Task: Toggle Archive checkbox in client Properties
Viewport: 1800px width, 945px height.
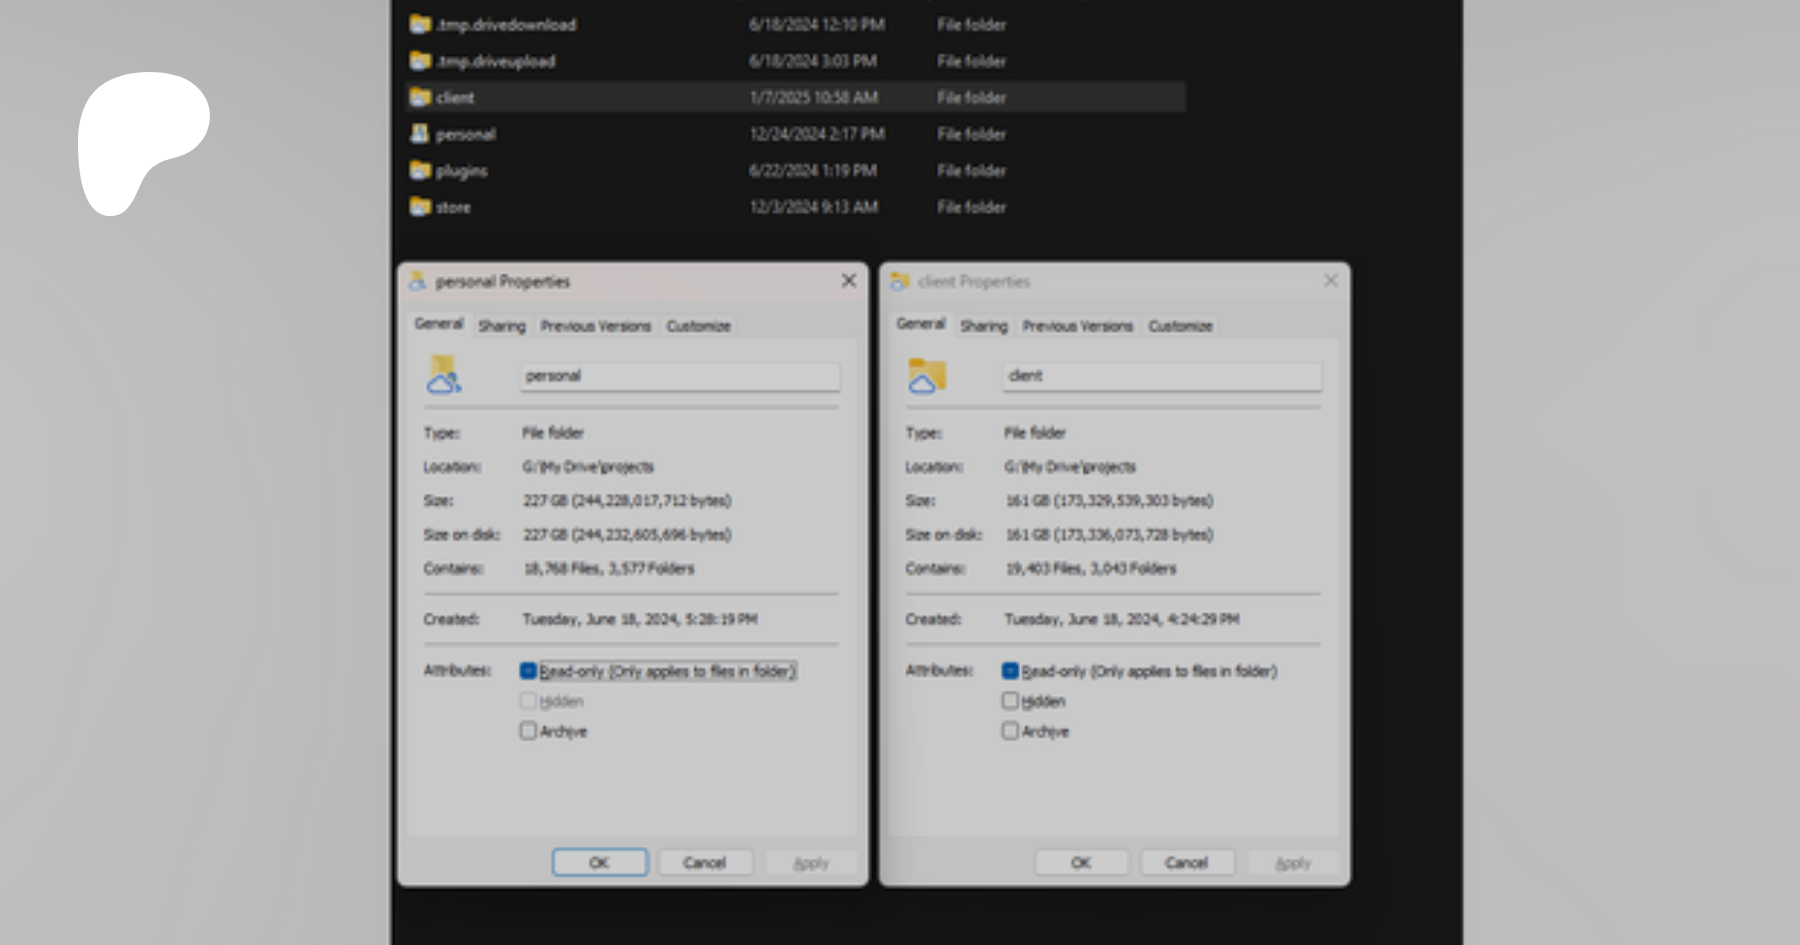Action: click(1010, 731)
